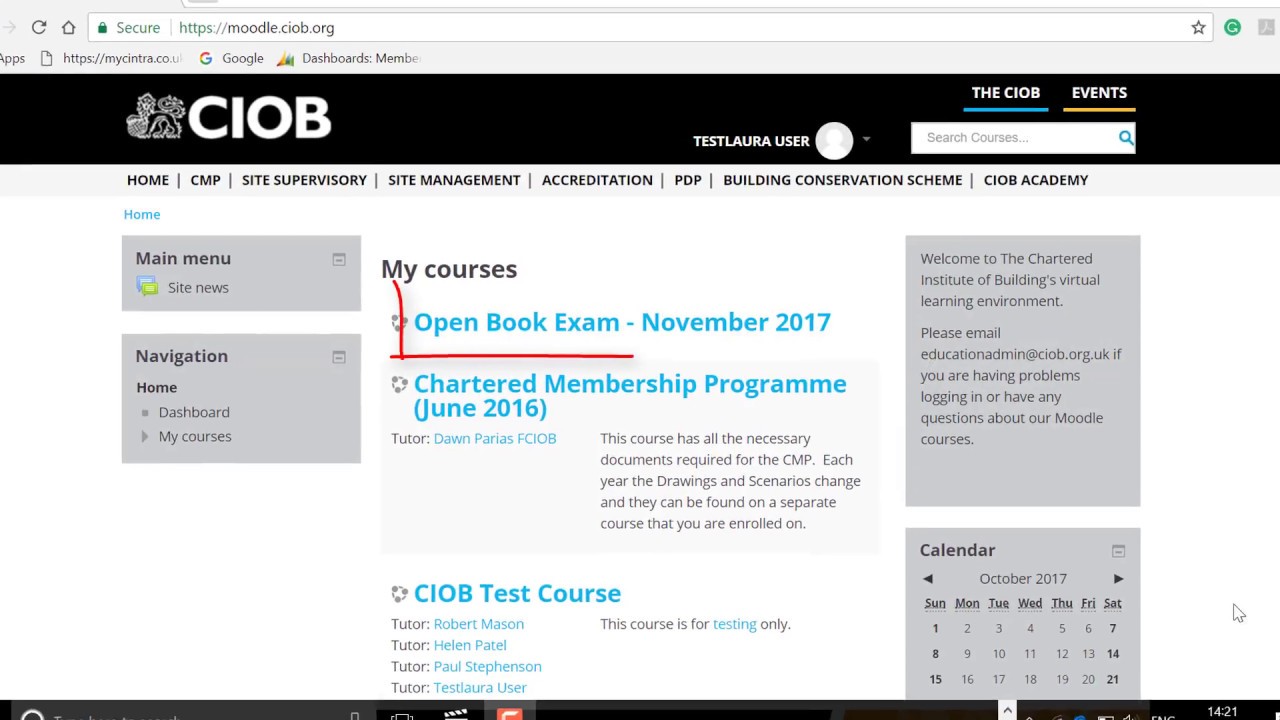View tutor Paul Stephenson profile
Viewport: 1280px width, 720px height.
click(488, 666)
